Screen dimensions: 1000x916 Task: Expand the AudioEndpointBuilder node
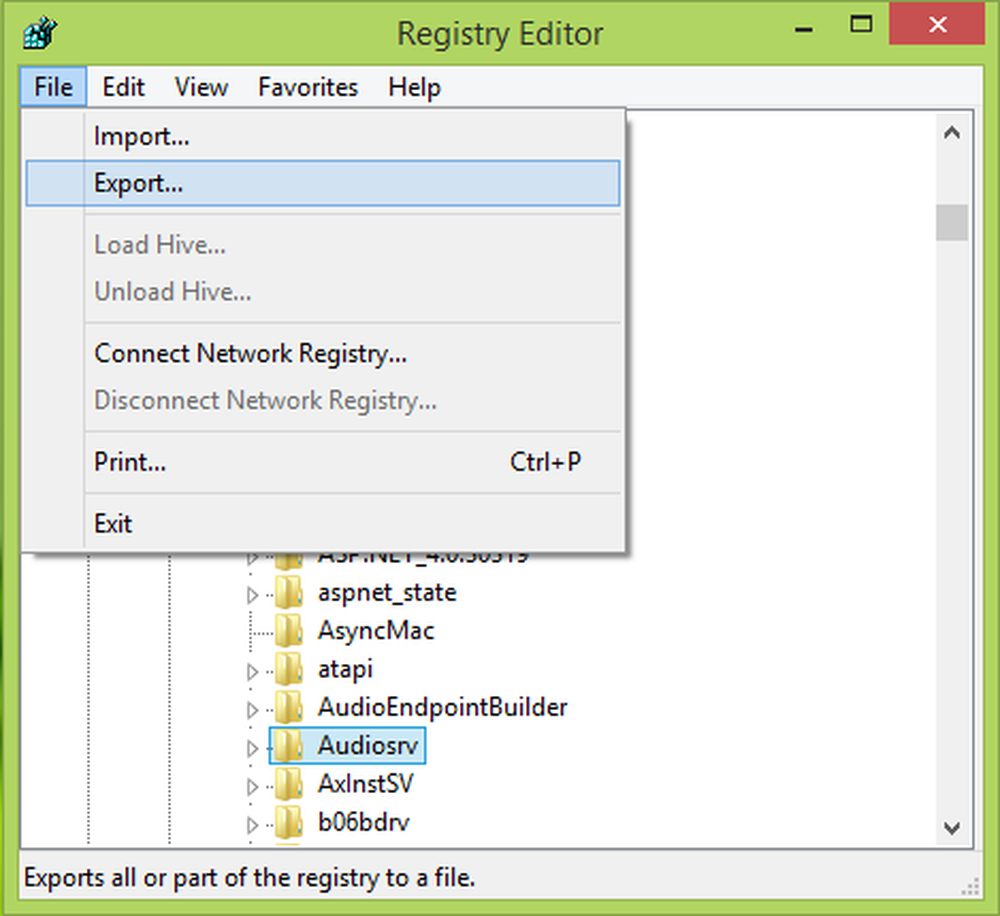click(252, 710)
